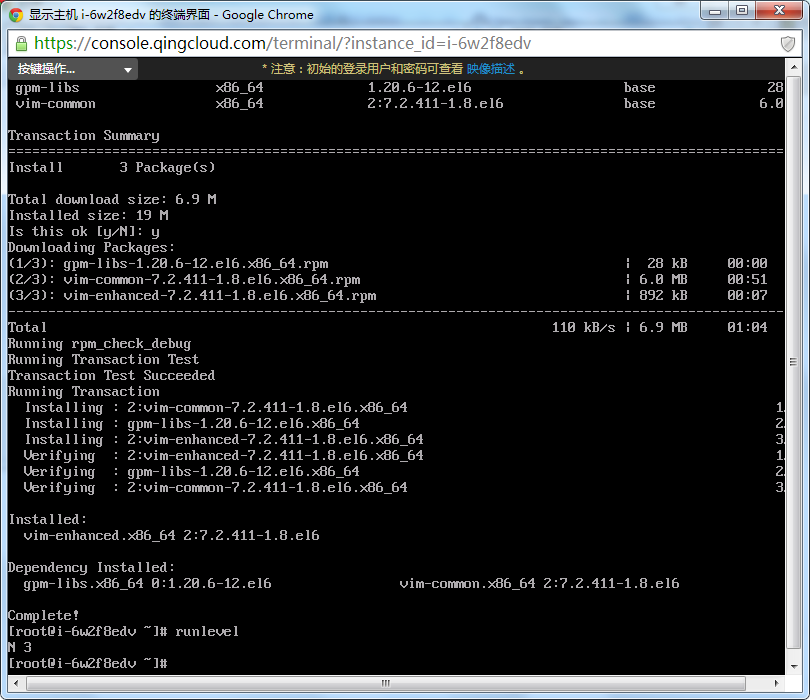Viewport: 810px width, 700px height.
Task: Click the 'Is this ok [y/N]: y' line
Action: click(x=84, y=231)
